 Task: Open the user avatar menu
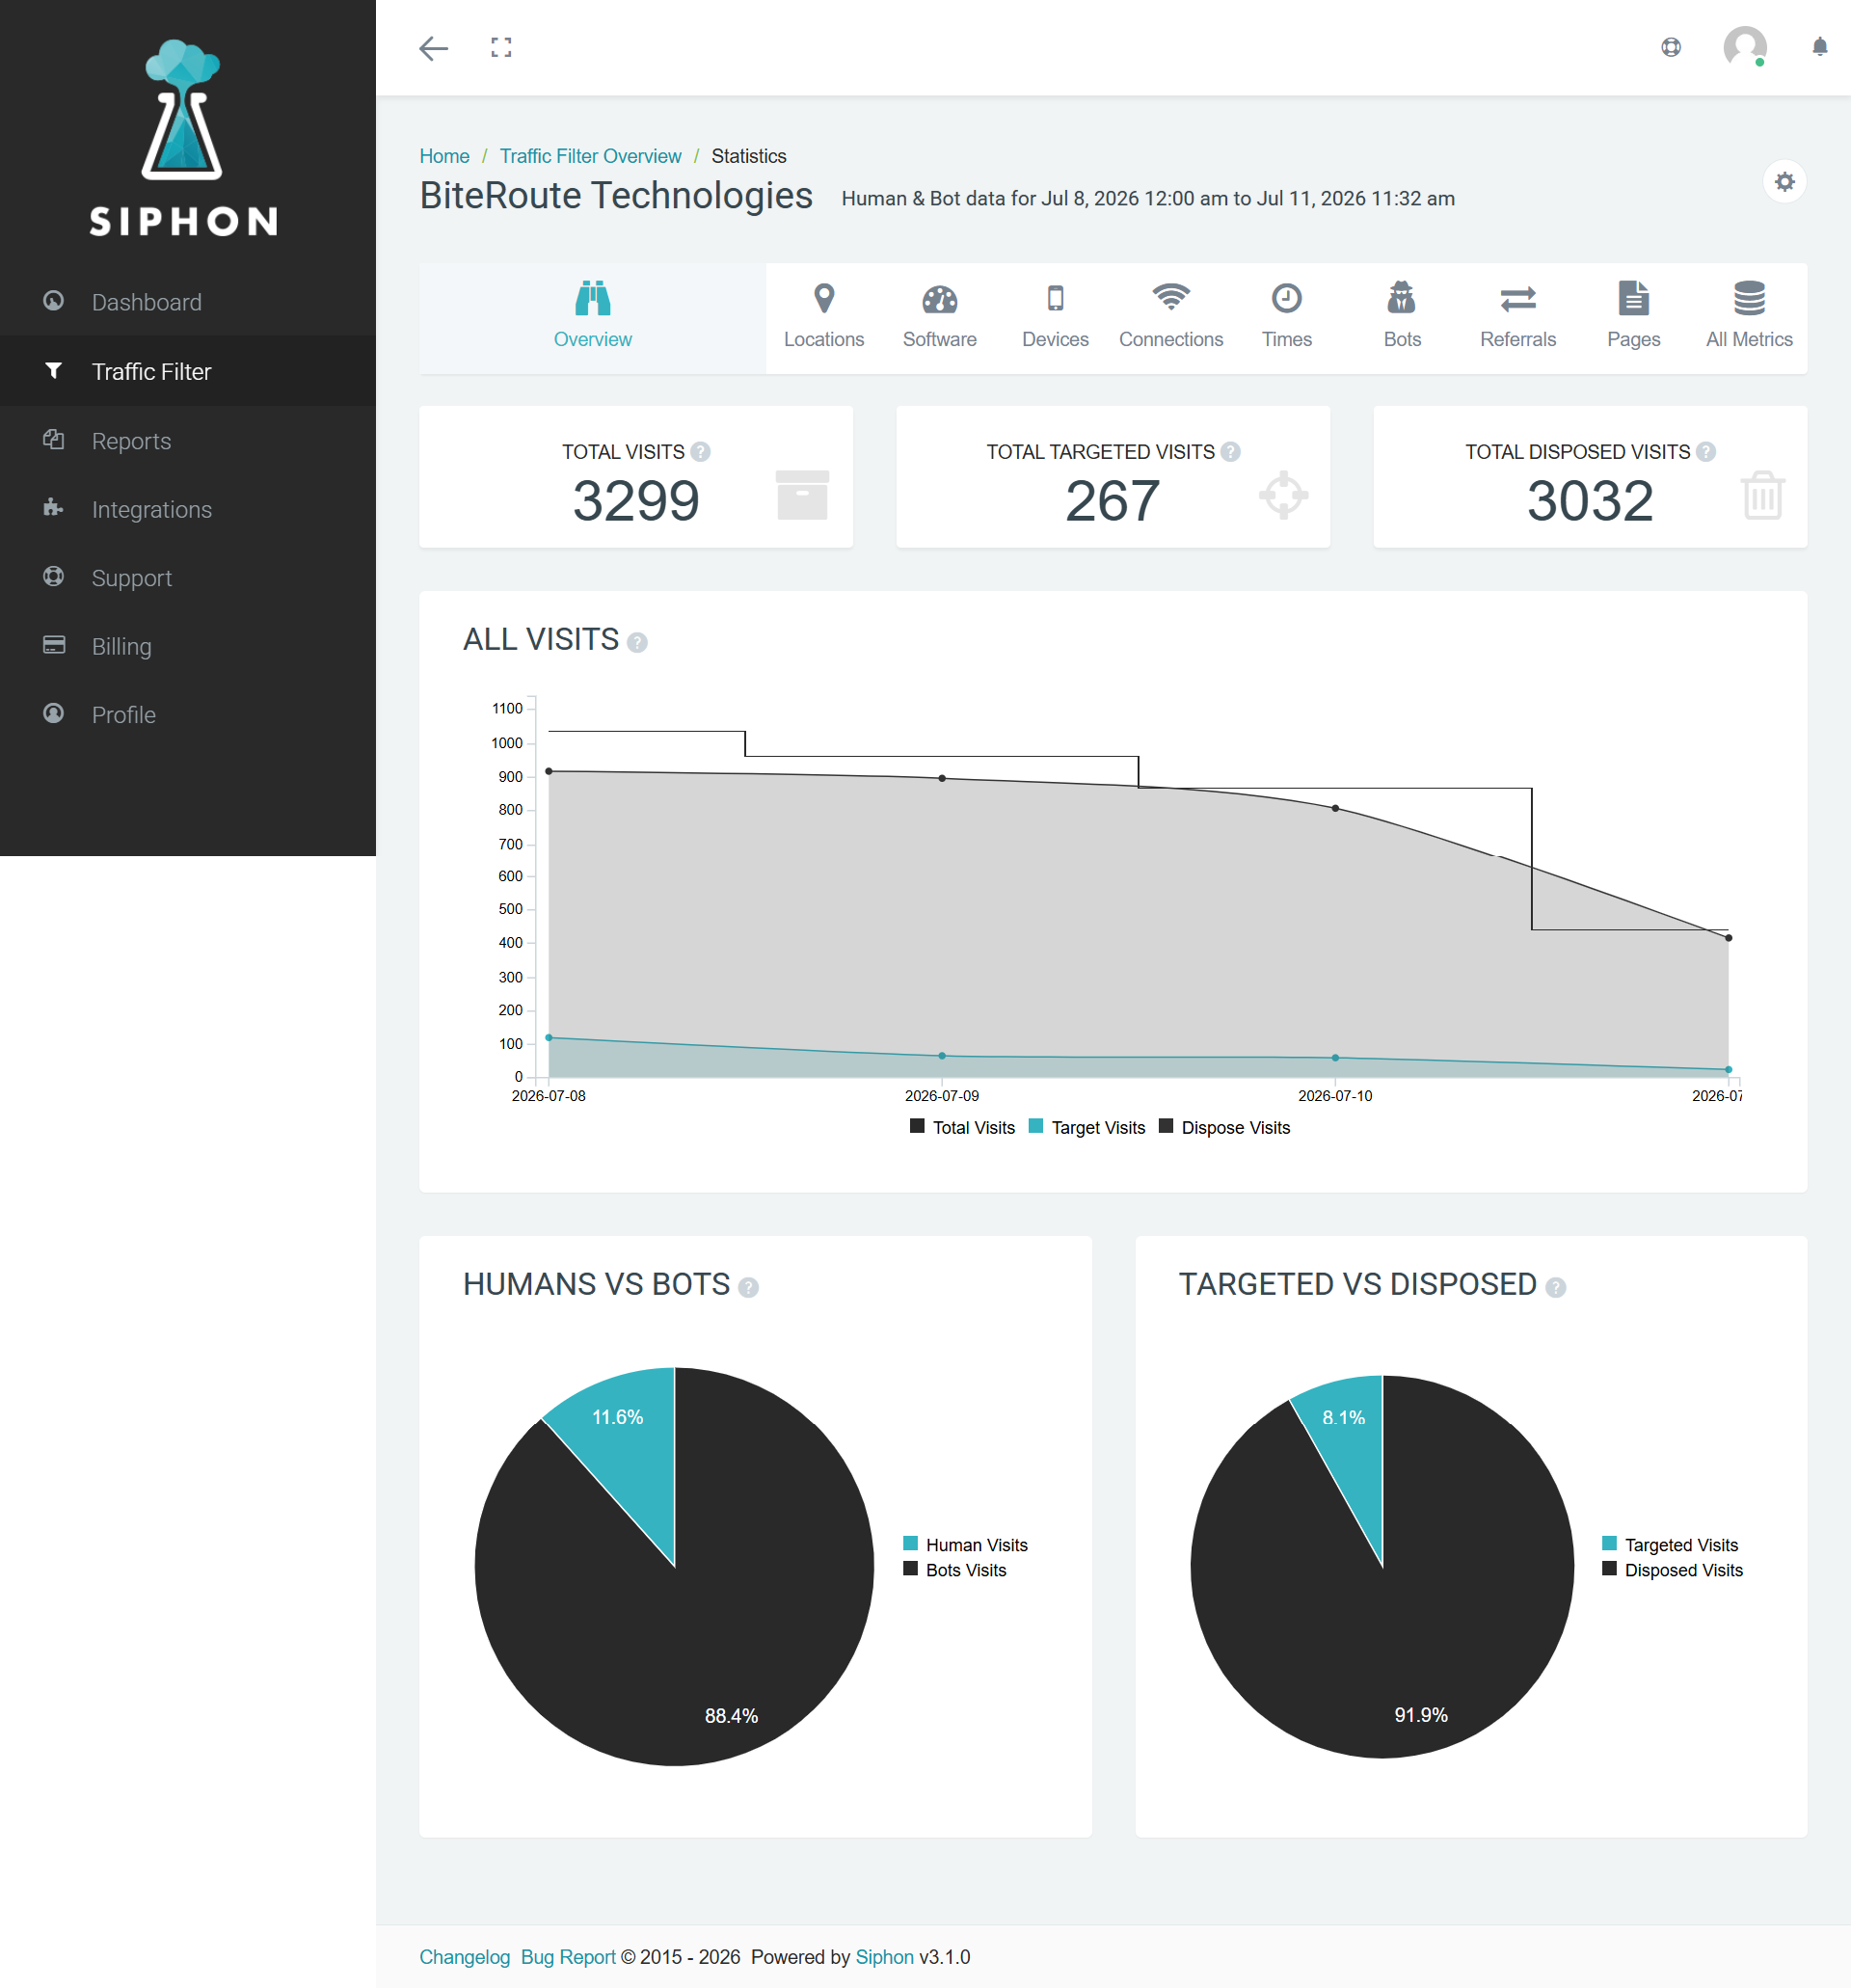click(1745, 47)
